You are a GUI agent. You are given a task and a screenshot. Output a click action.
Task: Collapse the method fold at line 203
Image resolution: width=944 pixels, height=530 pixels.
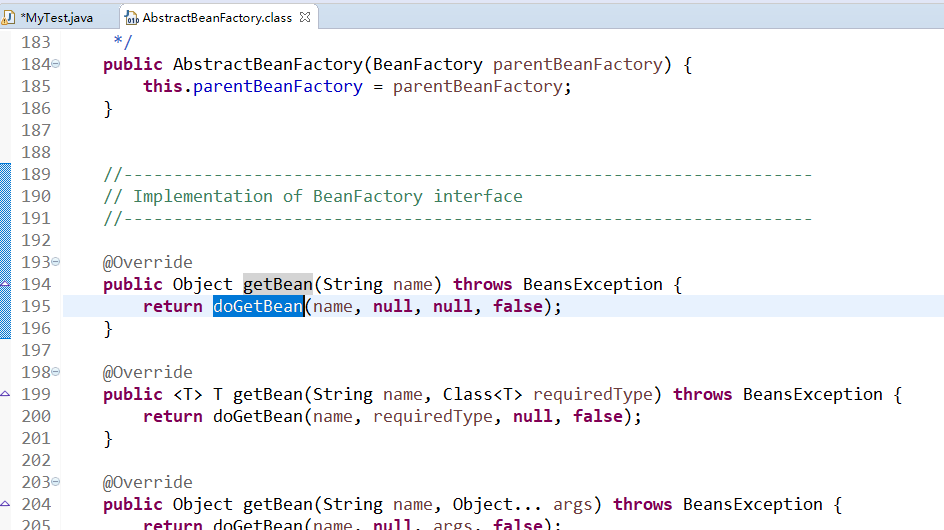tap(55, 481)
